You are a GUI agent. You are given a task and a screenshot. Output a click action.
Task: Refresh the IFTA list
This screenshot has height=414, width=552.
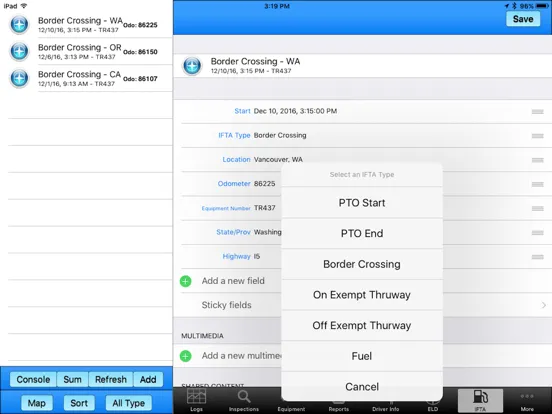coord(111,380)
